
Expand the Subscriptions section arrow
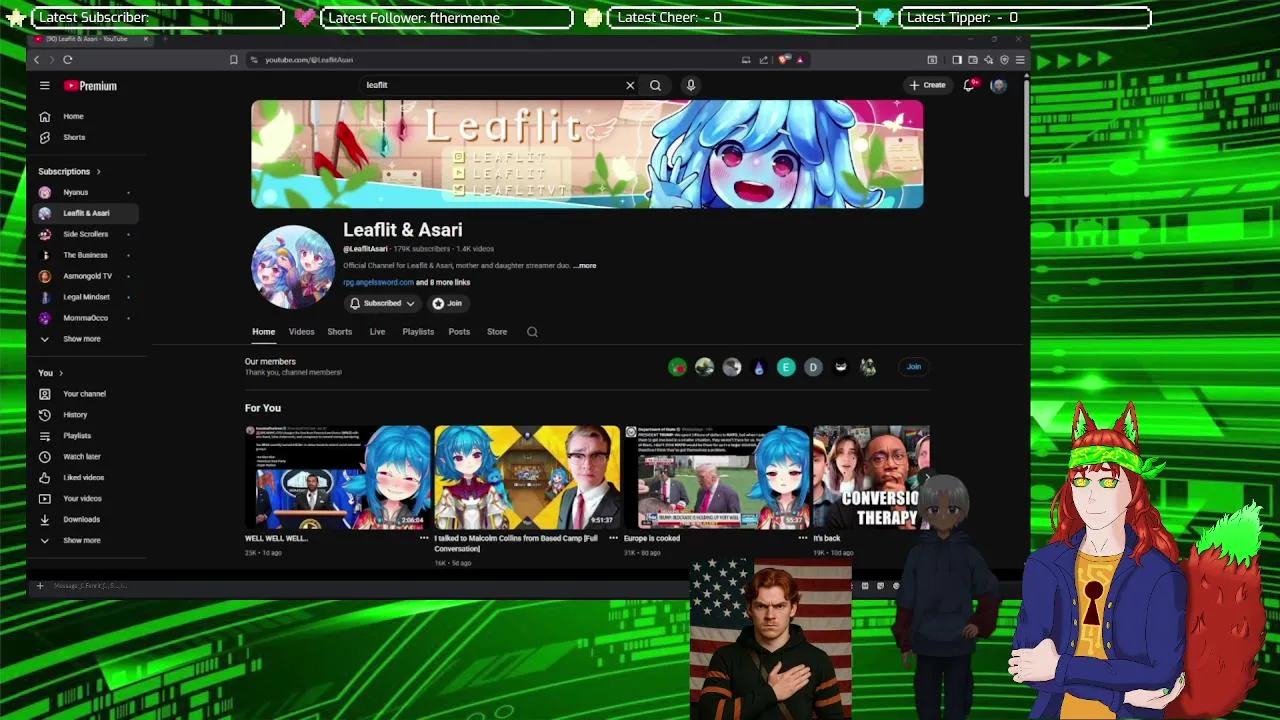pyautogui.click(x=98, y=172)
